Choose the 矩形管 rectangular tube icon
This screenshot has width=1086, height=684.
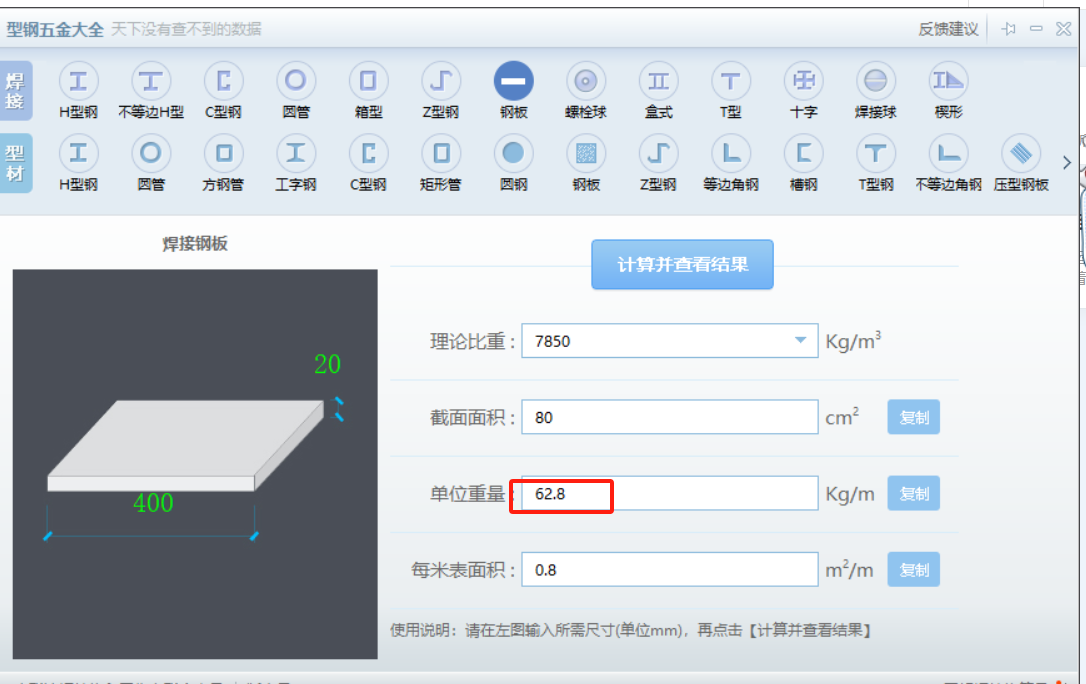click(440, 154)
